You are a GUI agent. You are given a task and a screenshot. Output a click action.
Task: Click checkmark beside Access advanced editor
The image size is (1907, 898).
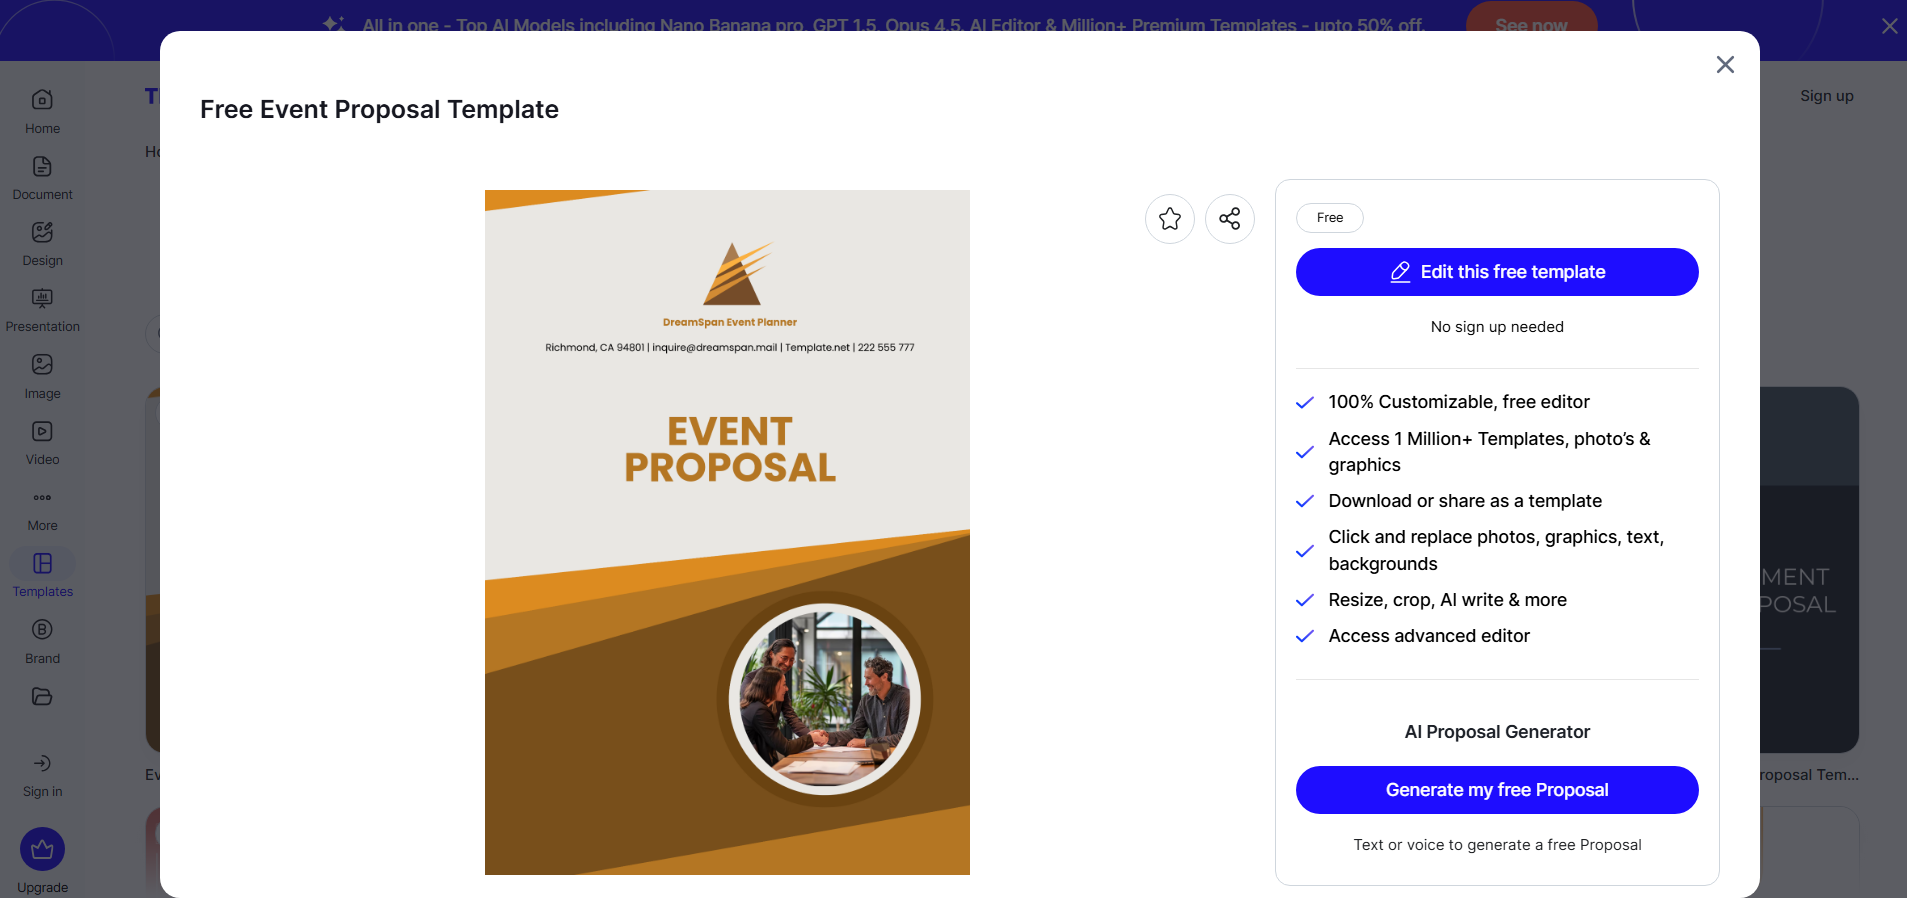(1305, 637)
